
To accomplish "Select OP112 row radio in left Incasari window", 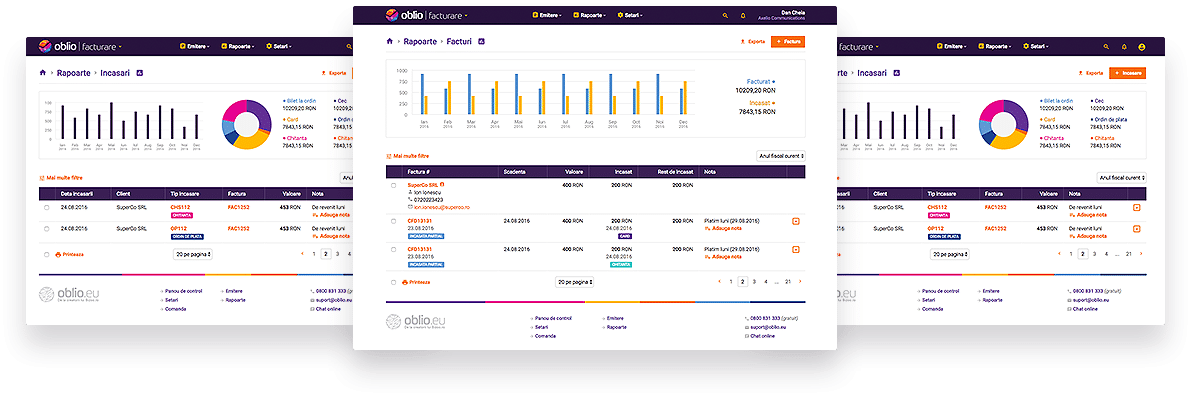I will (x=46, y=229).
